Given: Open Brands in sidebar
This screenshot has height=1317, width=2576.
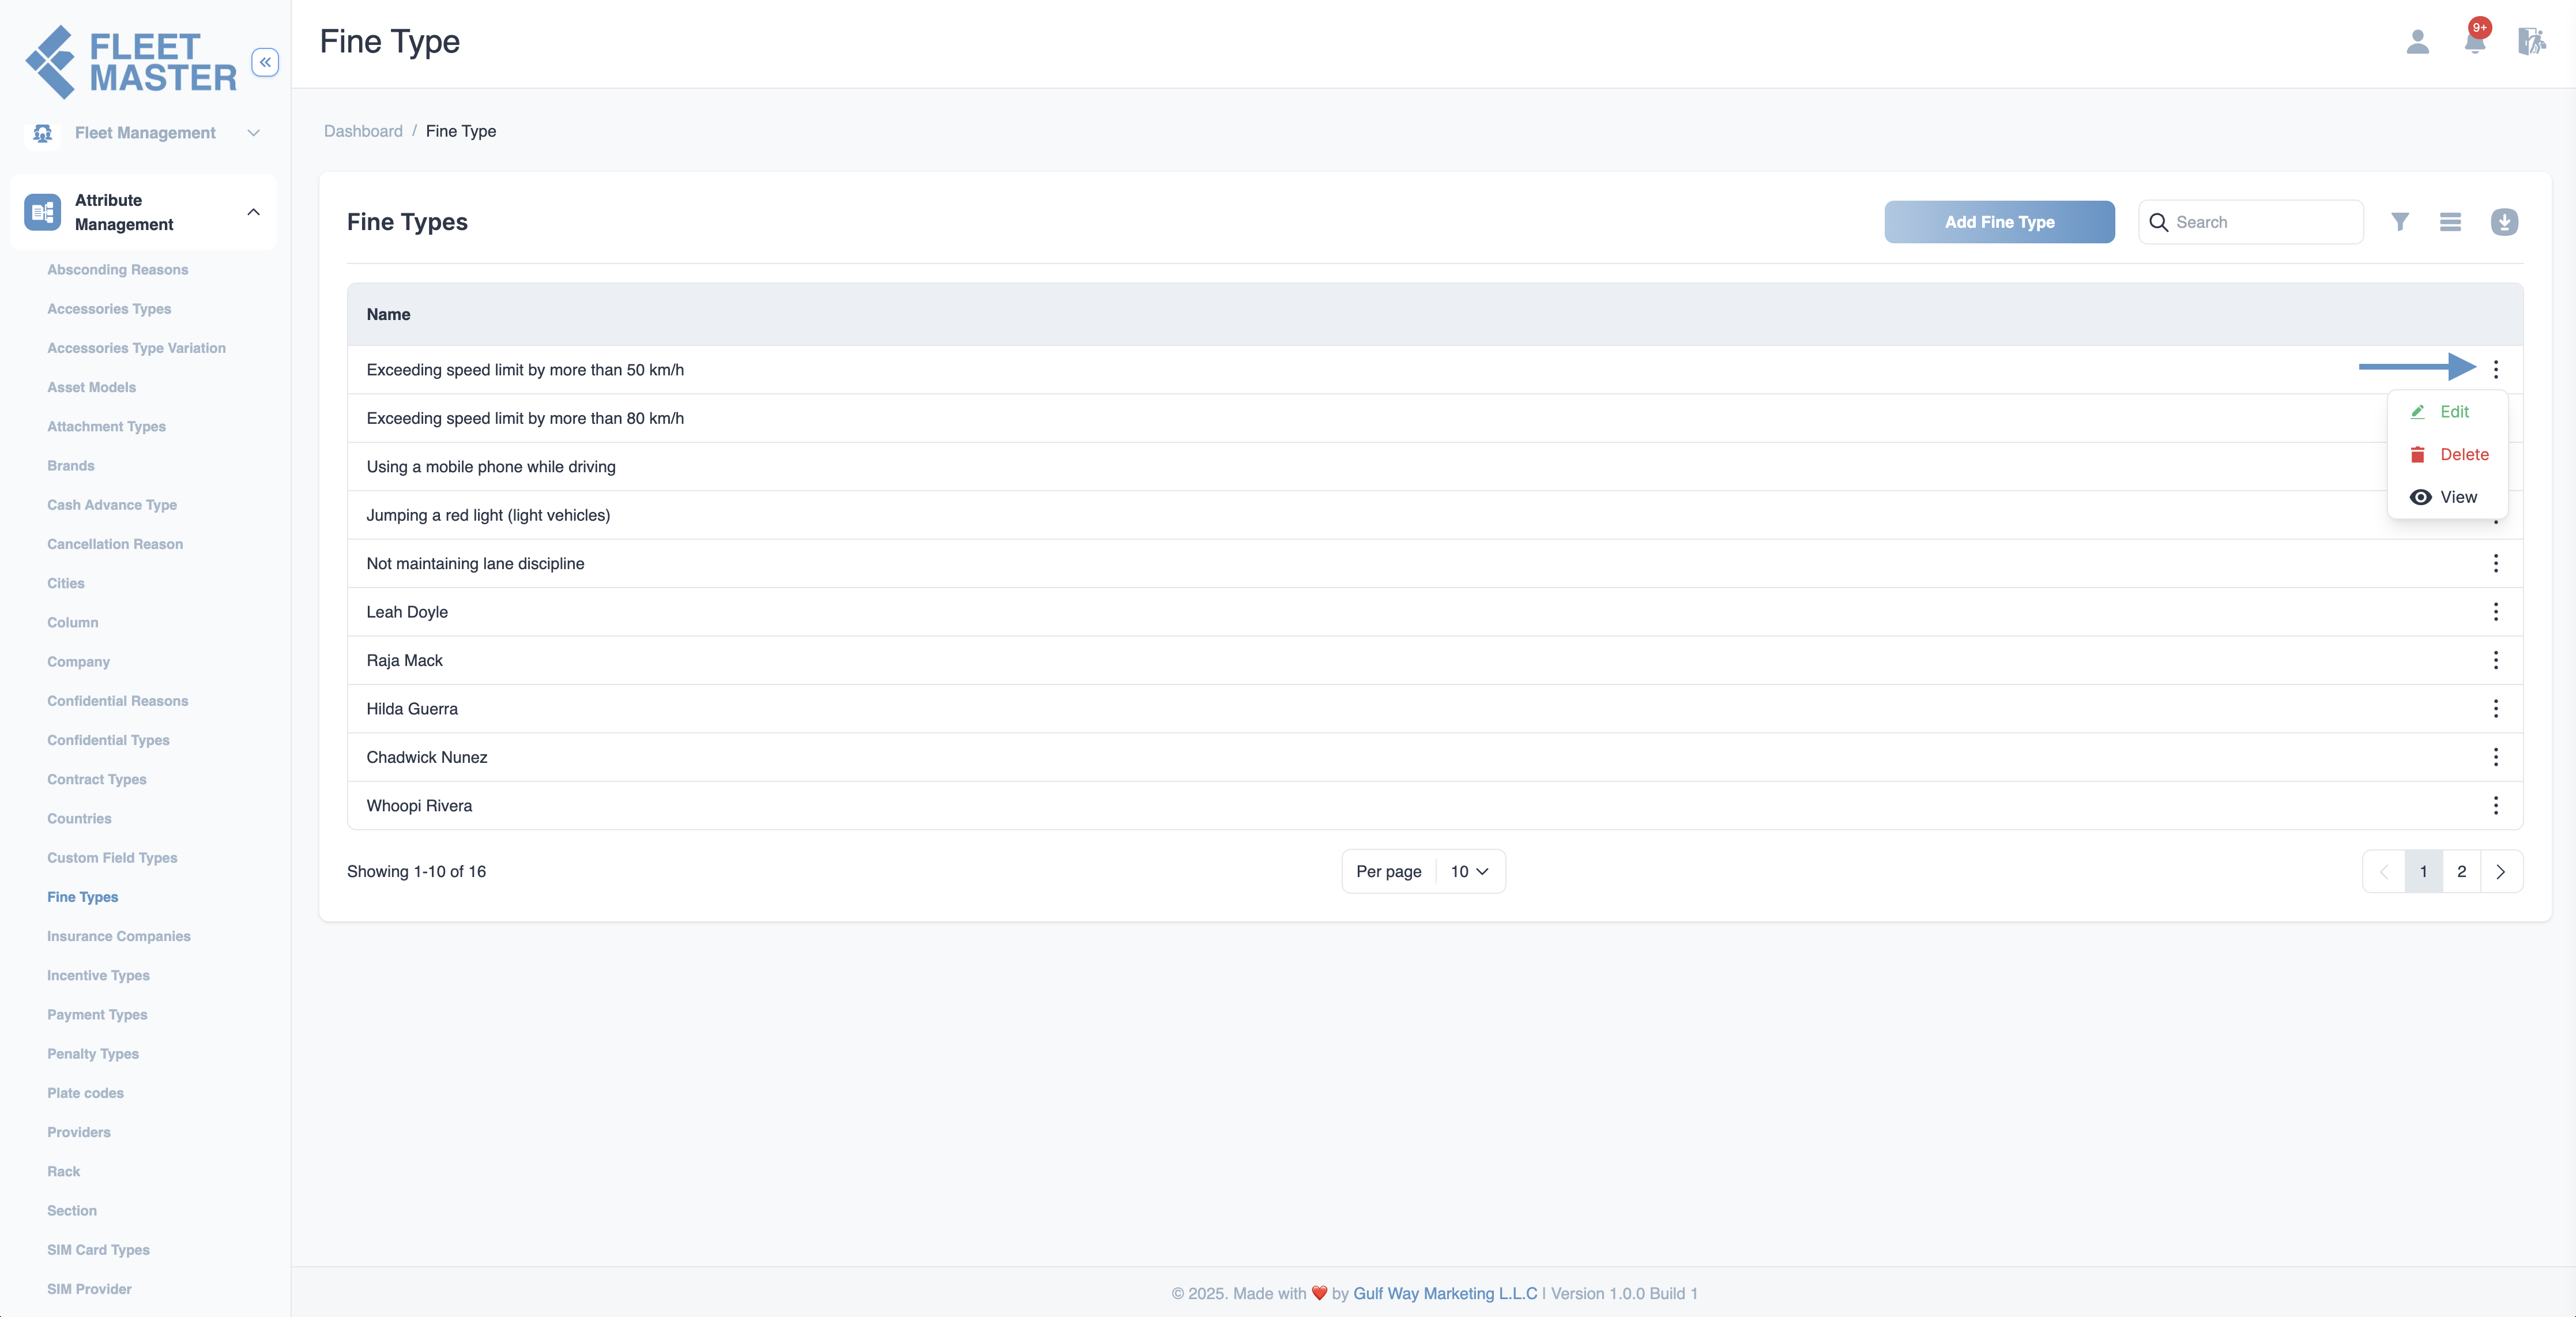Looking at the screenshot, I should 71,466.
